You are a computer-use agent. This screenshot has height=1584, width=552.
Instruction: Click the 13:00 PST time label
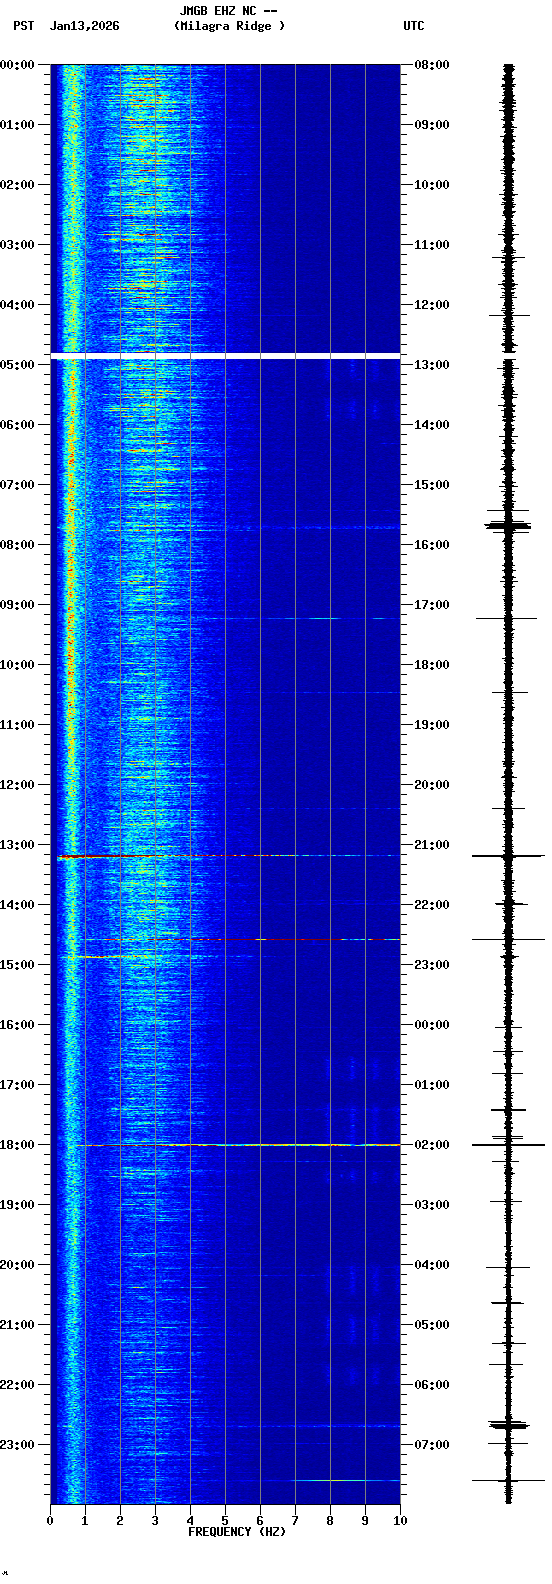tap(17, 845)
